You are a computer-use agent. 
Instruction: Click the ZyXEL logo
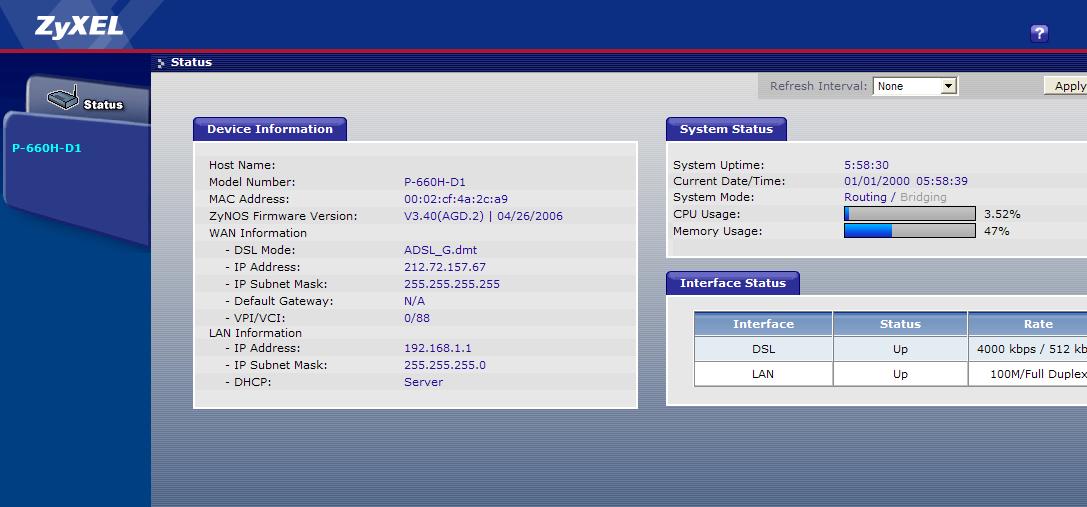pos(79,26)
